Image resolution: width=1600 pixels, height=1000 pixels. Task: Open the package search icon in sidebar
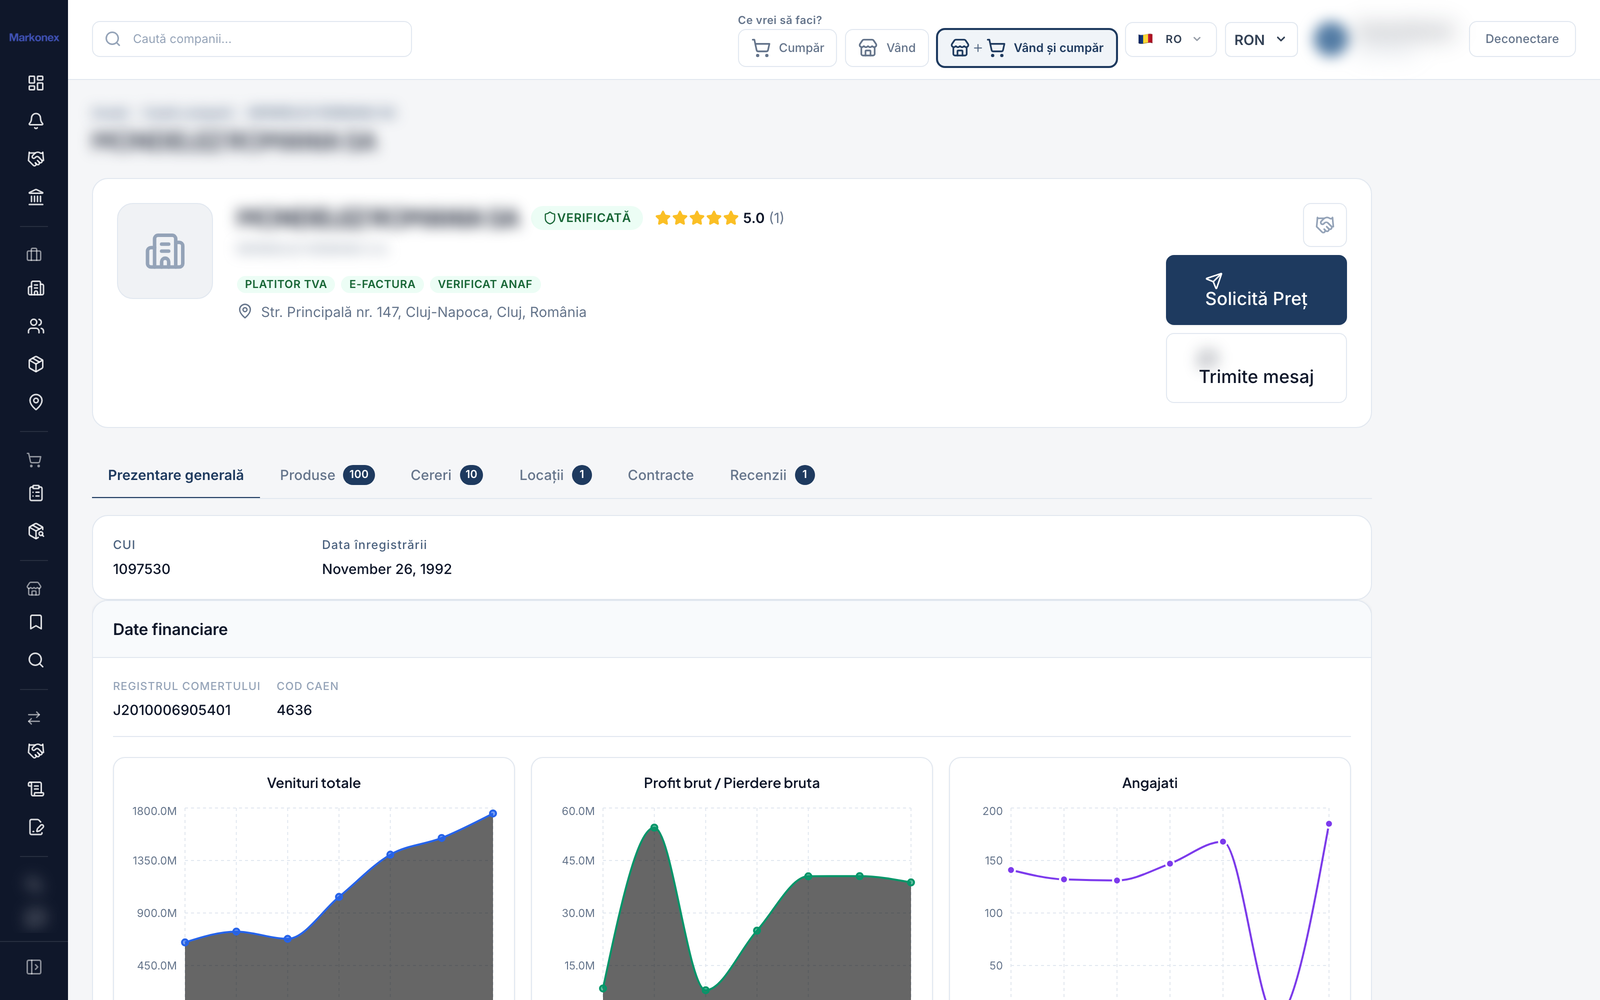click(36, 531)
